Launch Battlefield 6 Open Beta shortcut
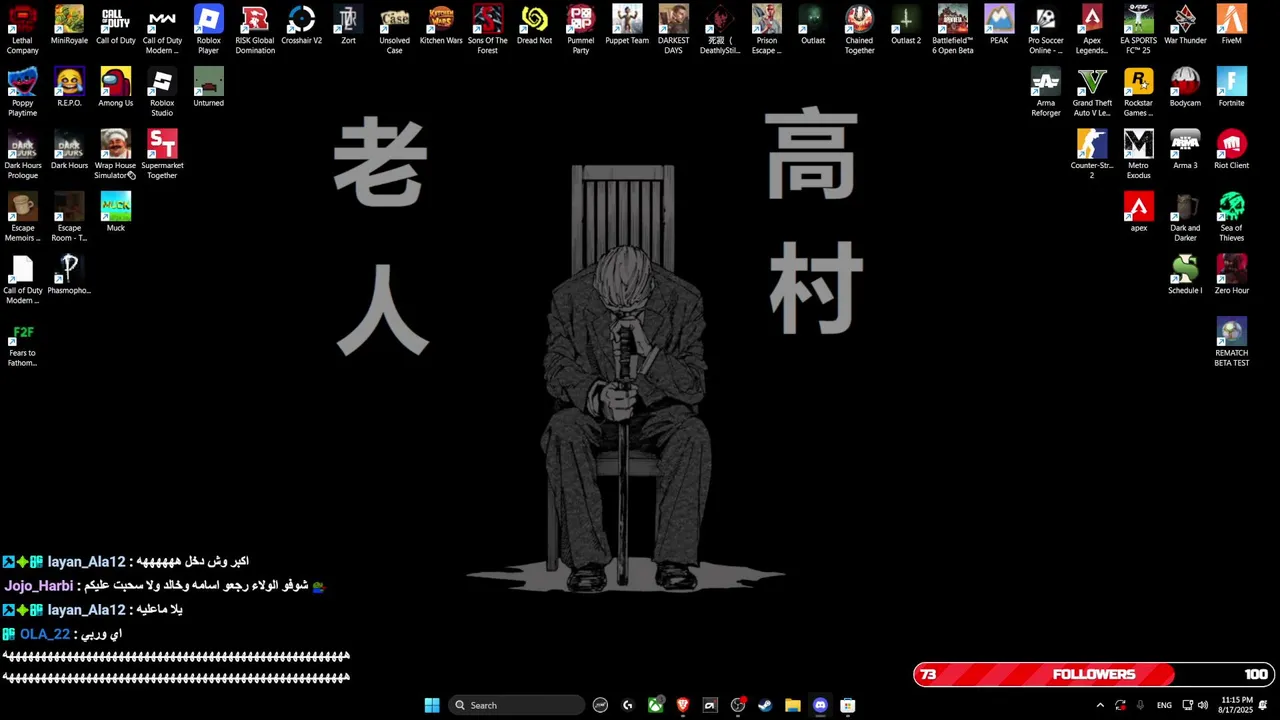 coord(952,30)
